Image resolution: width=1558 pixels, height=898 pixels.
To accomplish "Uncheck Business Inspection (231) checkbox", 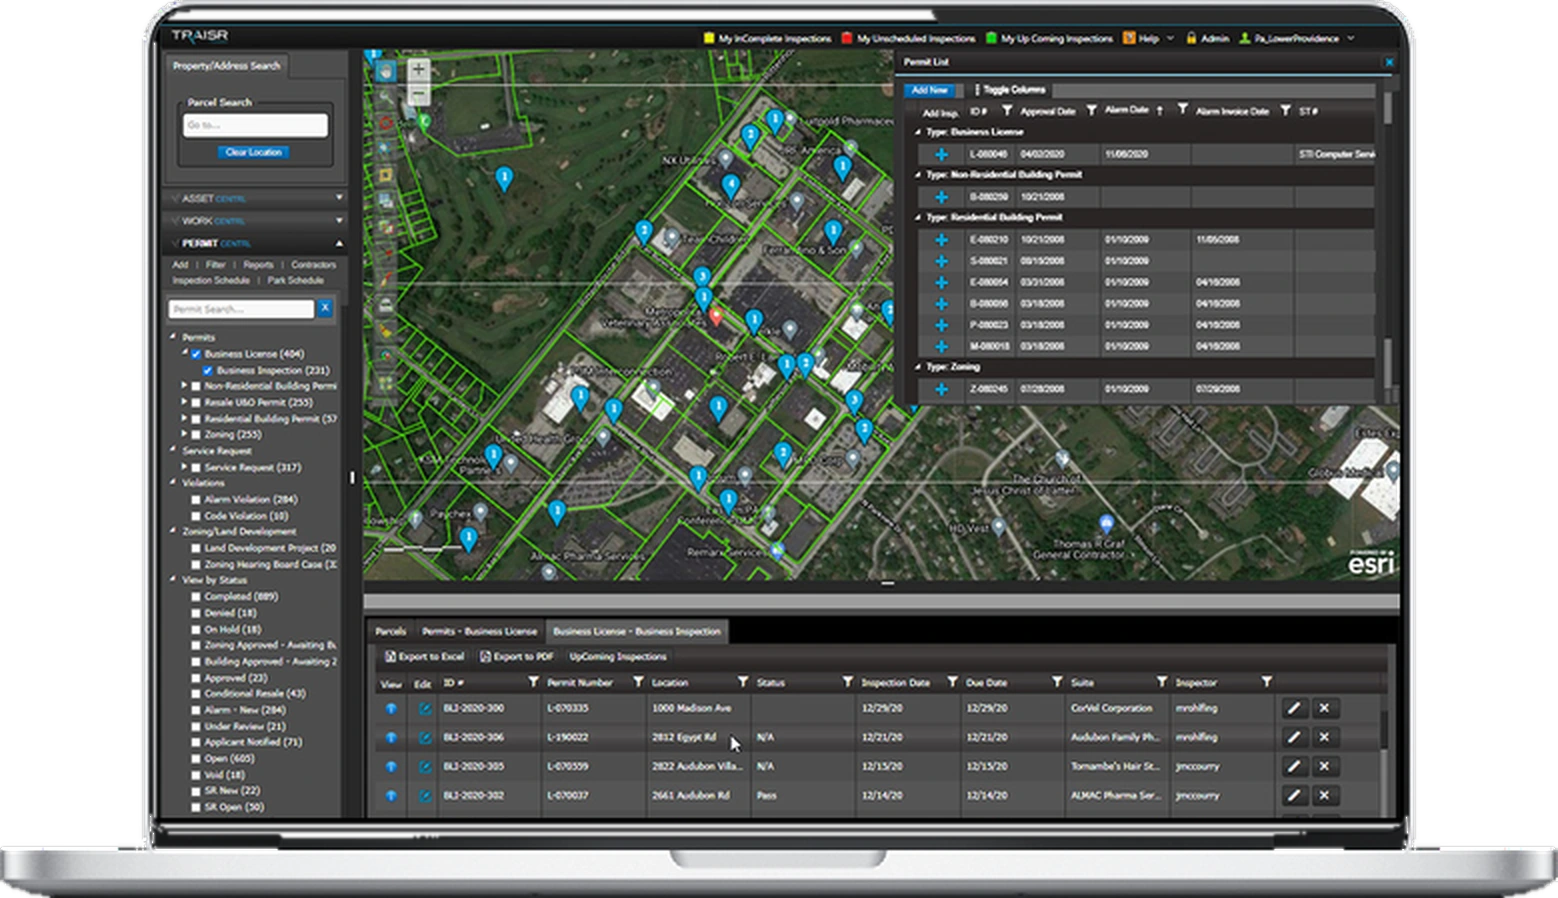I will coord(208,370).
